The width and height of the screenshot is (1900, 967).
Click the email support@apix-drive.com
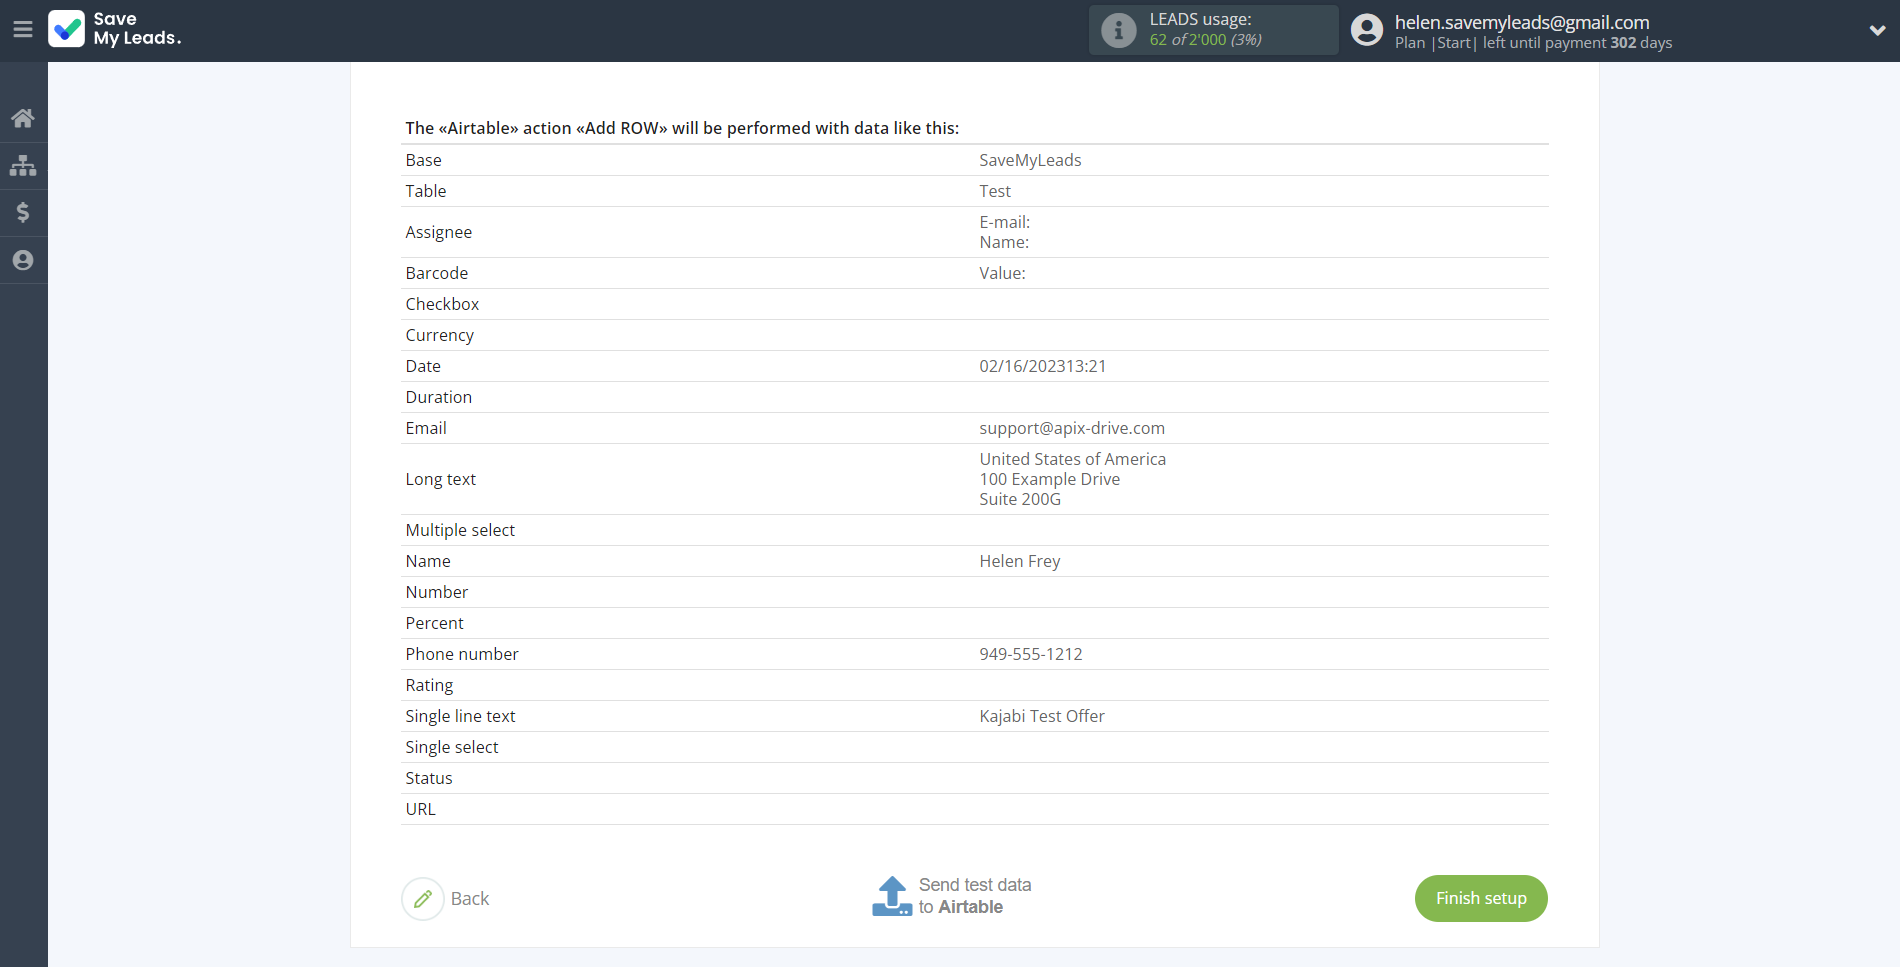(1072, 428)
